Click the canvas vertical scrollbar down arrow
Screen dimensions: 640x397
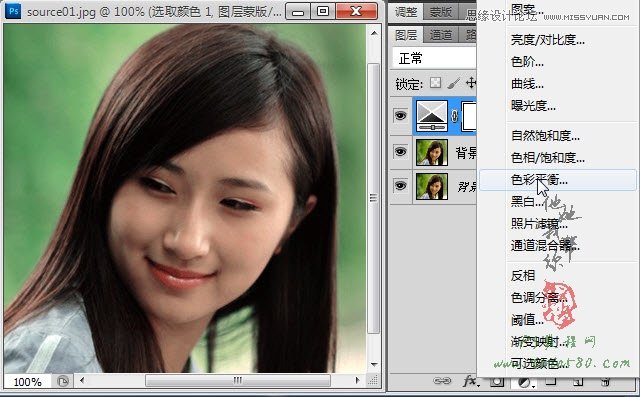(x=374, y=364)
